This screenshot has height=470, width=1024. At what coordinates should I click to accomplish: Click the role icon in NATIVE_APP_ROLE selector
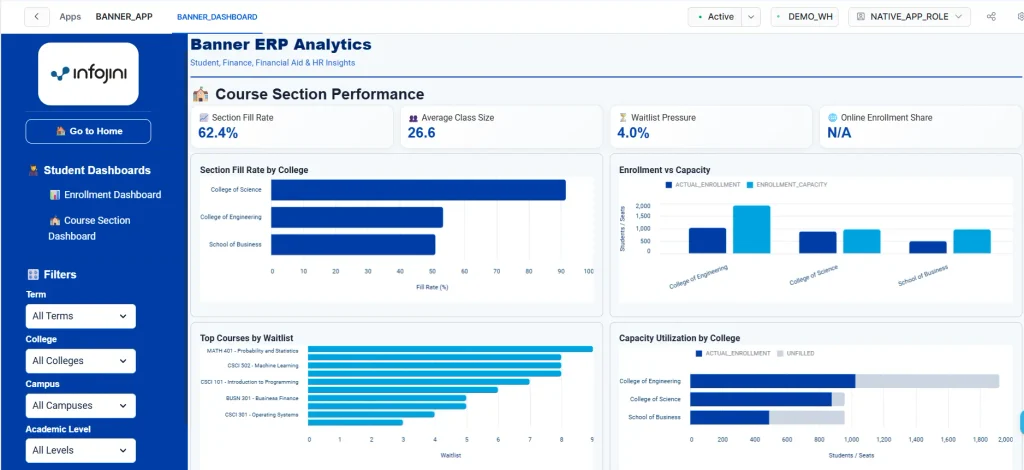[861, 17]
